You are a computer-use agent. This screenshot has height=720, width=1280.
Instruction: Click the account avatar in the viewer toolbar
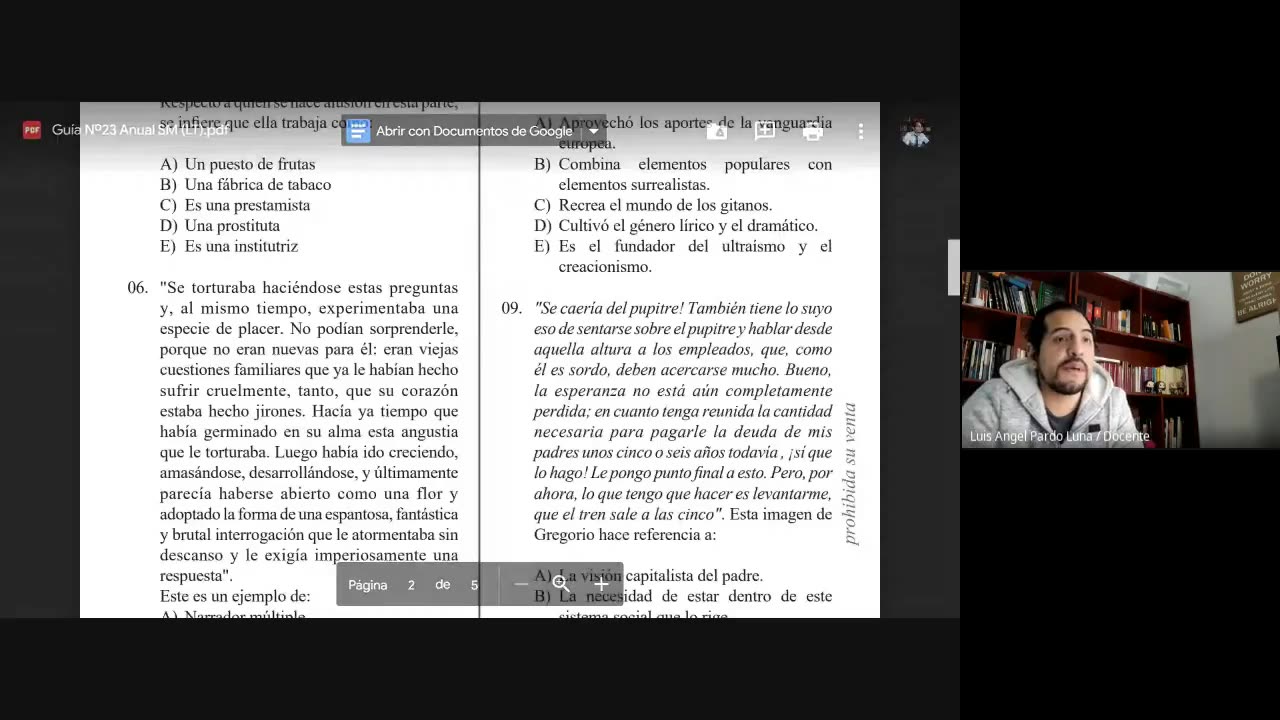(x=915, y=132)
